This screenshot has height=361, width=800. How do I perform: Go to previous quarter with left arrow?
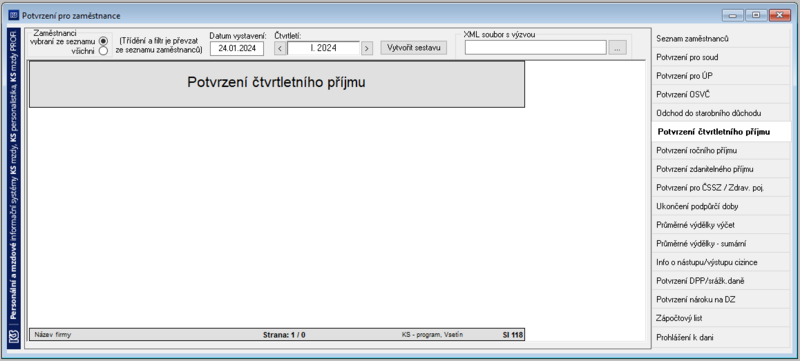280,48
